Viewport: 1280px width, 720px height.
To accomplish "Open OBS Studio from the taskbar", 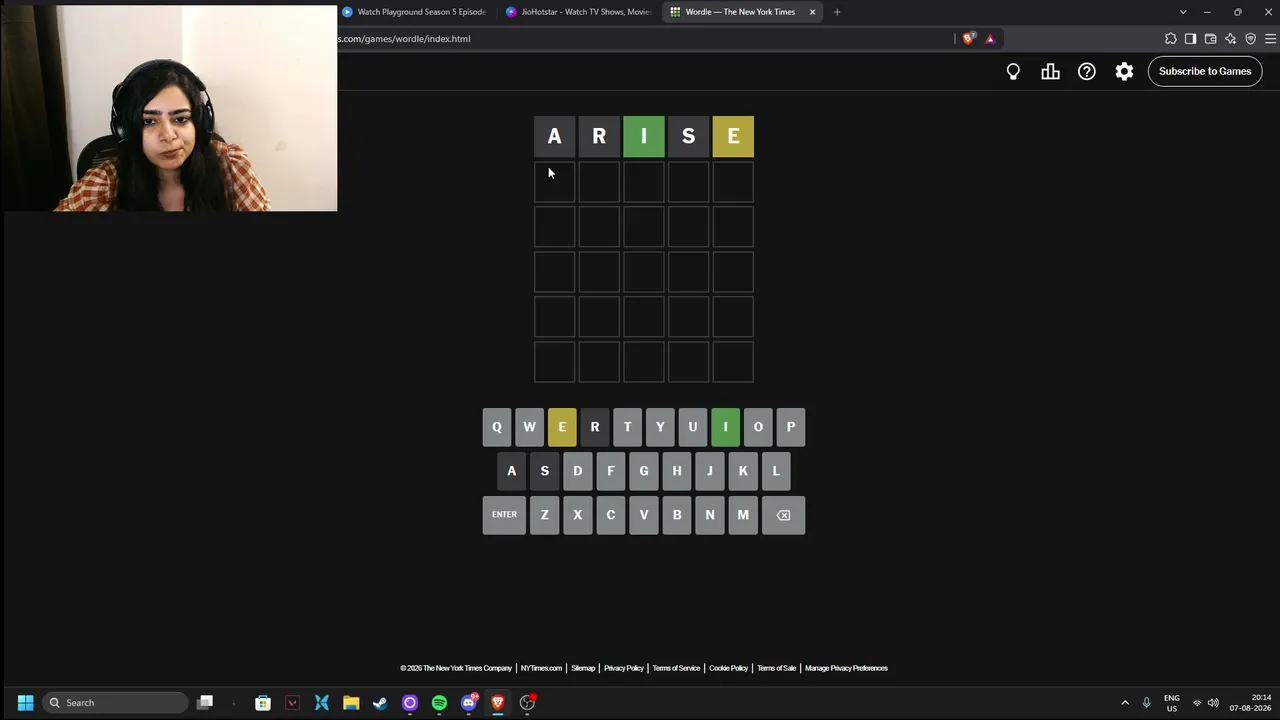I will [x=527, y=703].
